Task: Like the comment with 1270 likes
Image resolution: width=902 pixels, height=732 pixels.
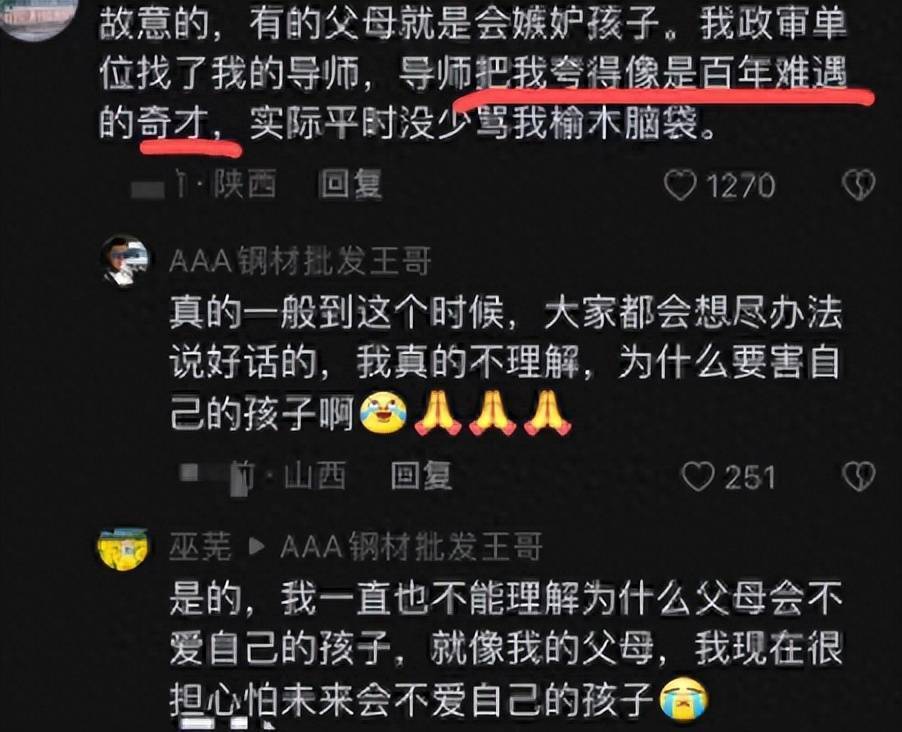Action: click(x=680, y=185)
